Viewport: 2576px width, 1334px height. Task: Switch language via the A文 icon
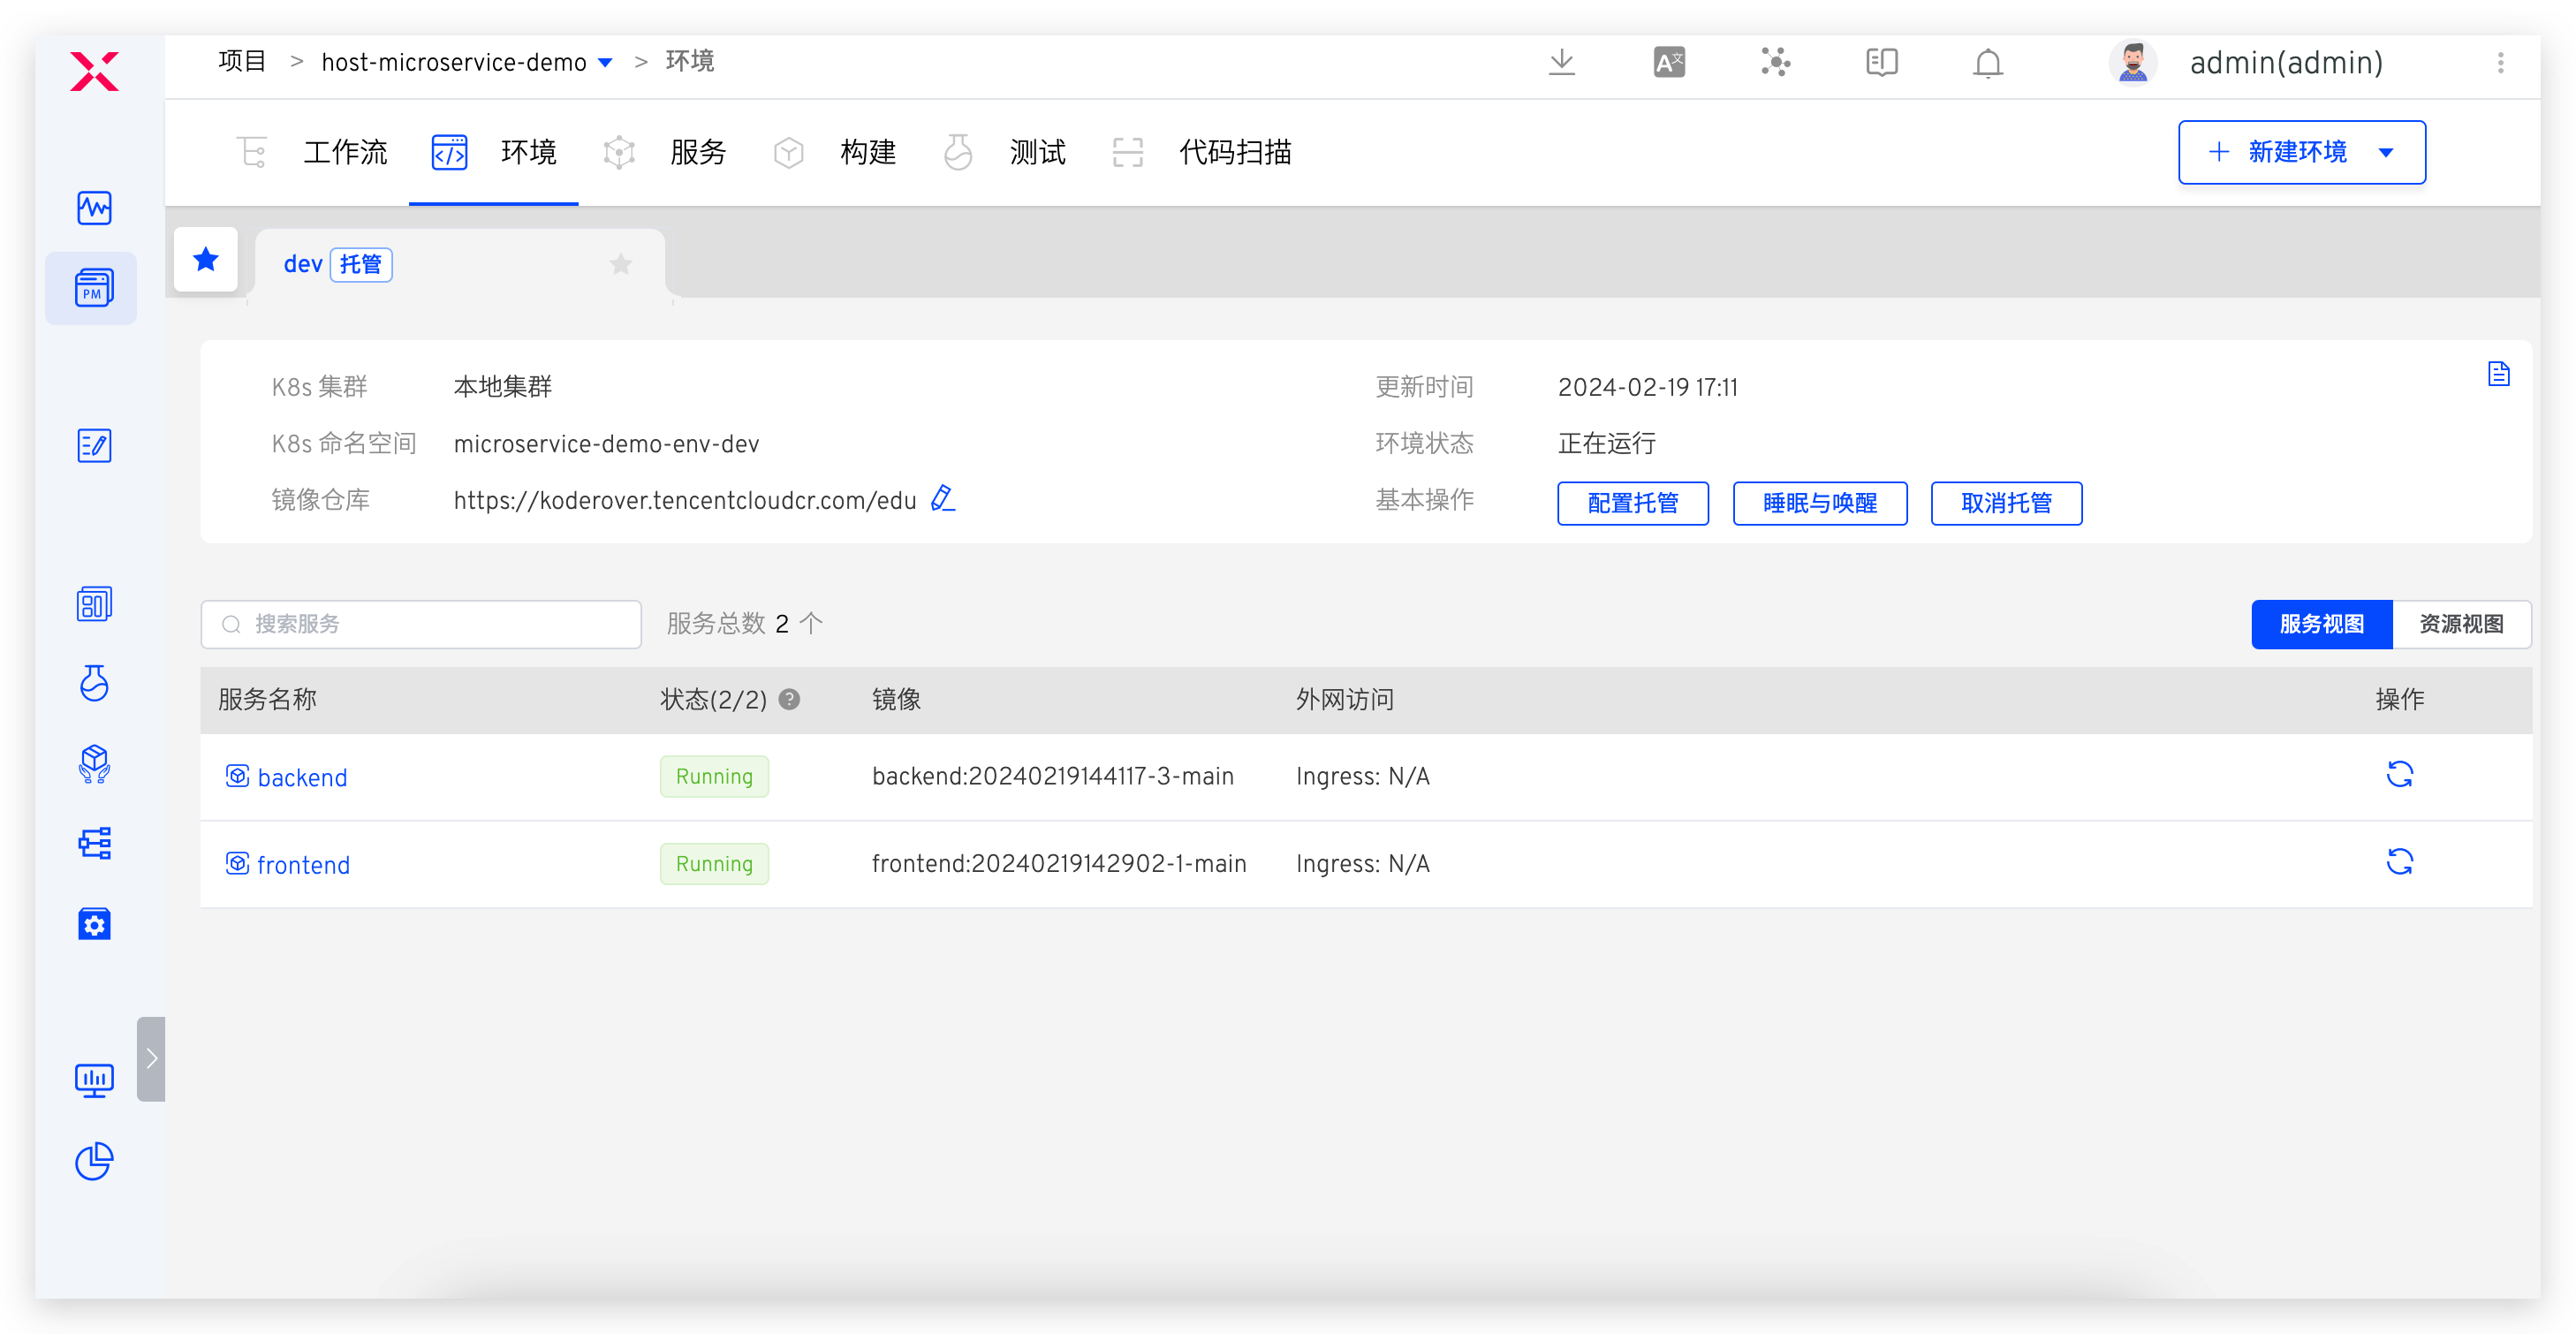(1668, 62)
